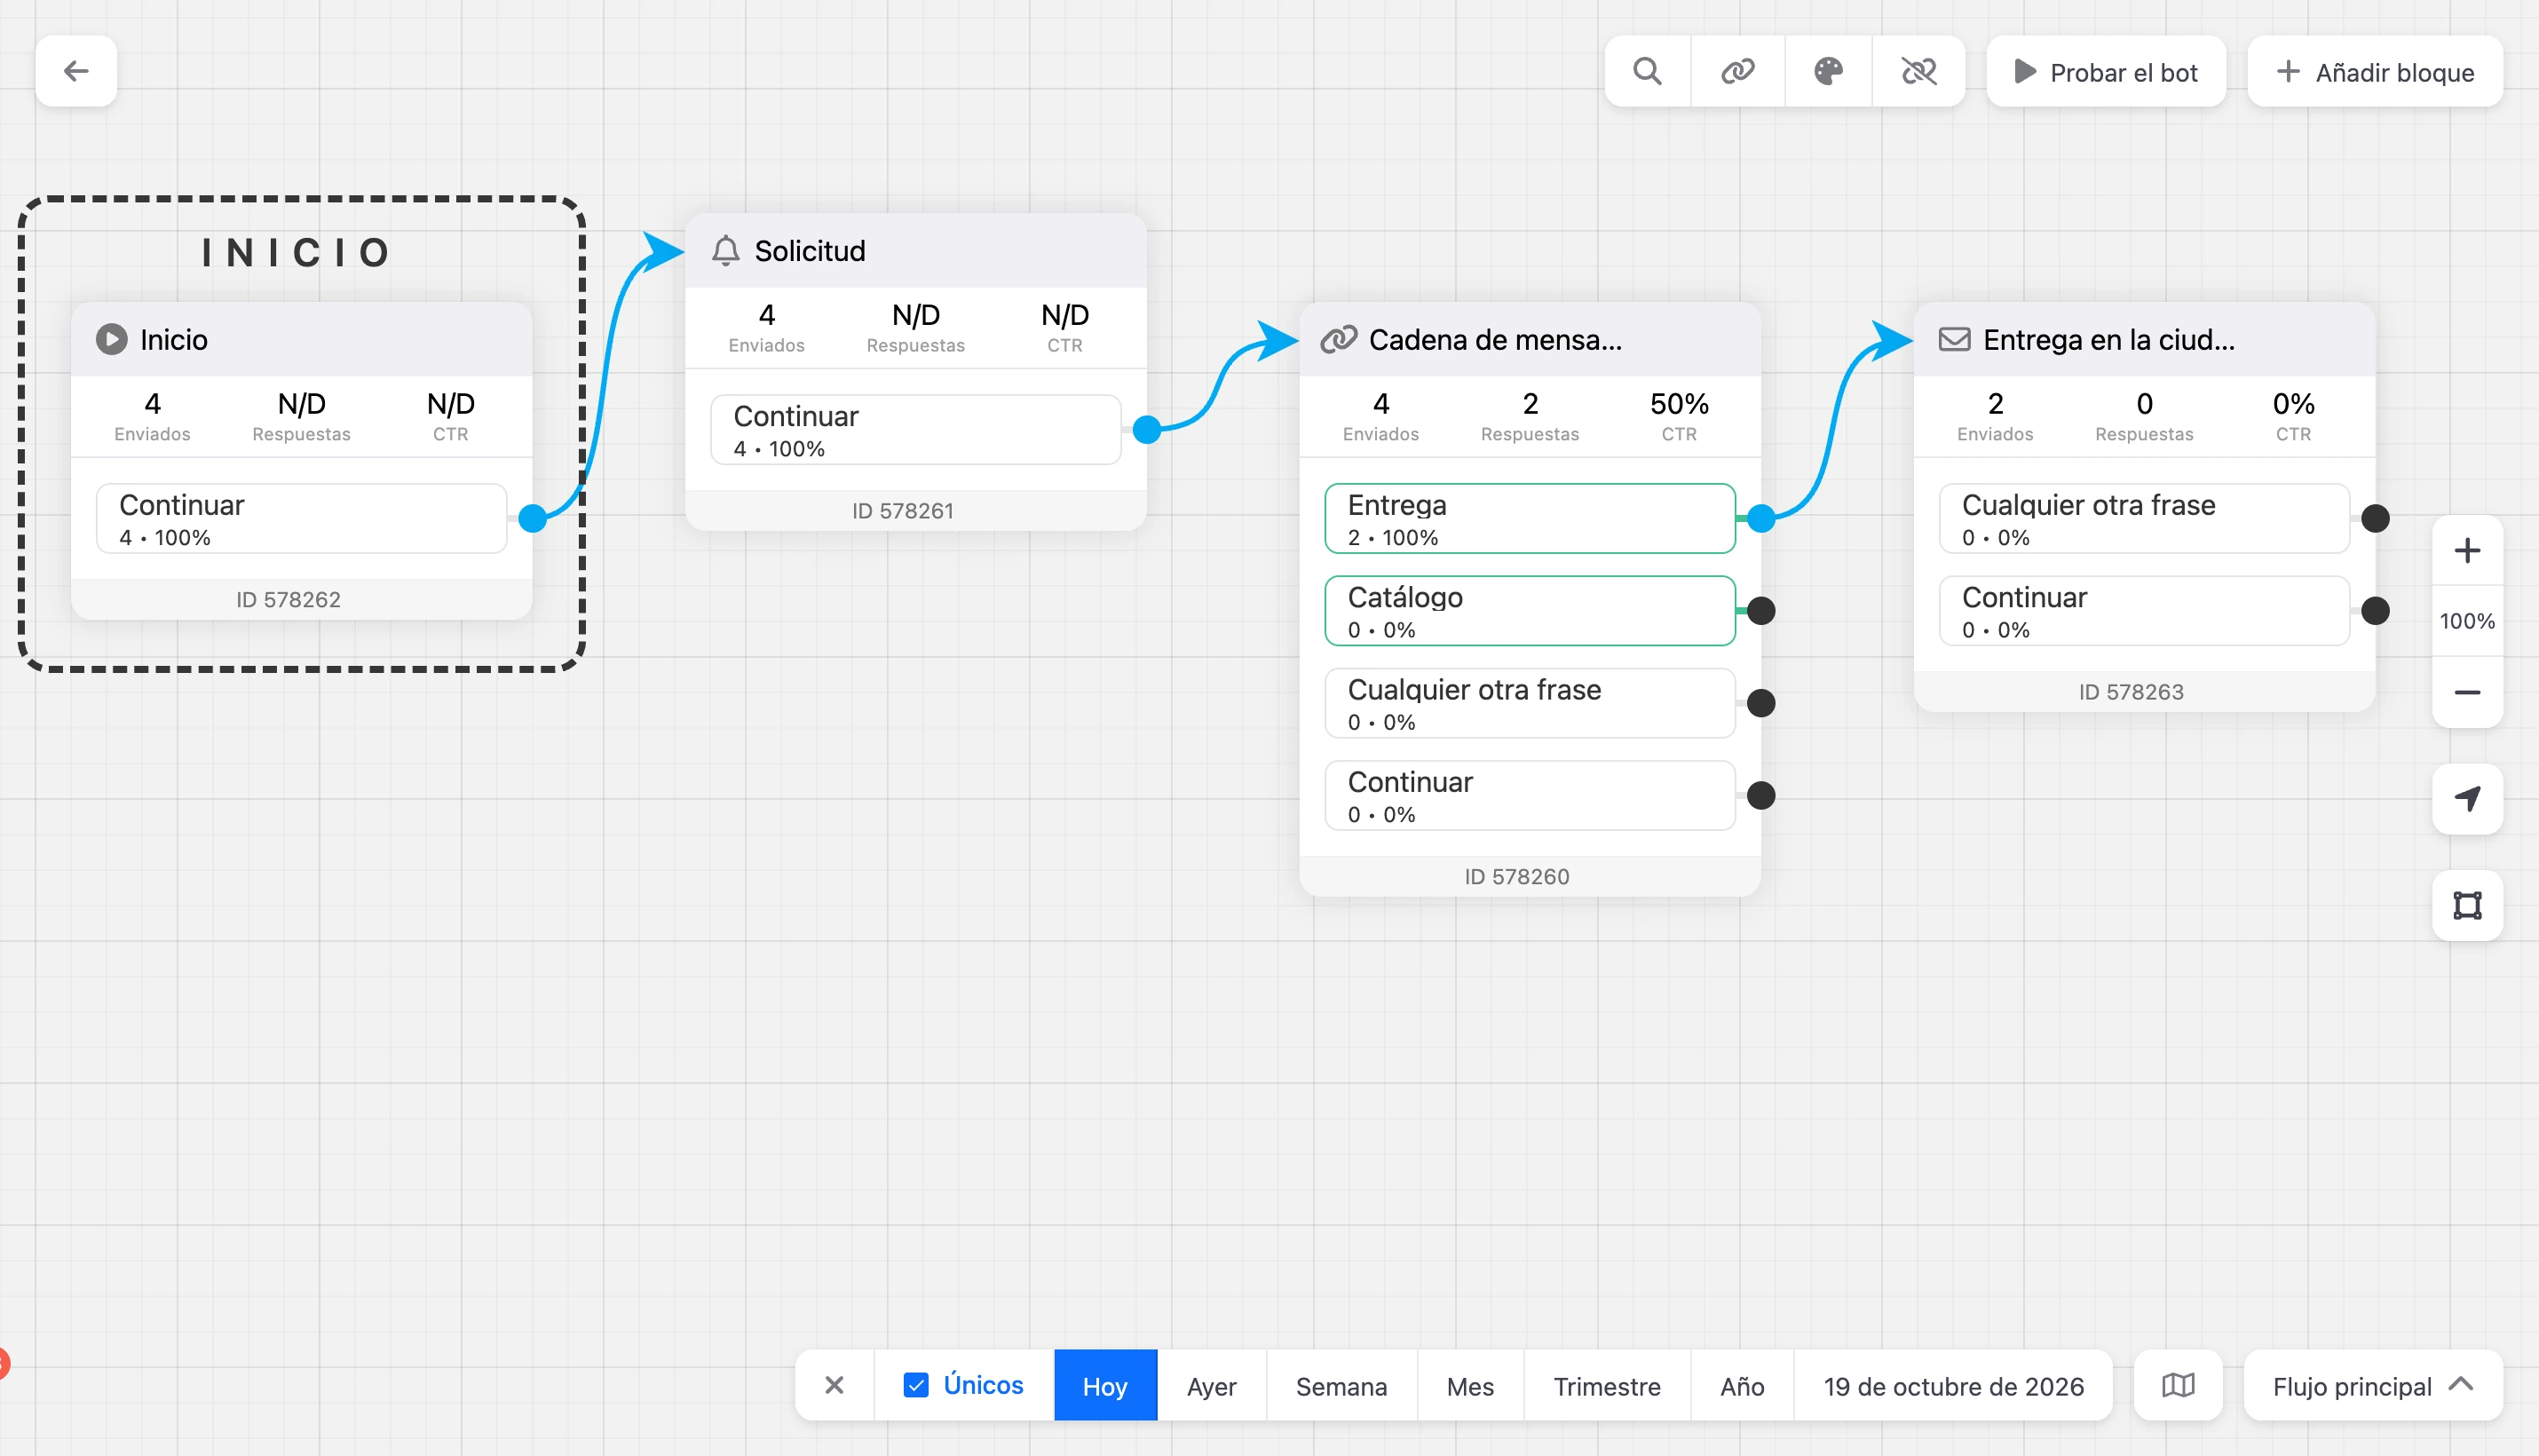Zoom out with the minus button
Image resolution: width=2539 pixels, height=1456 pixels.
point(2467,692)
